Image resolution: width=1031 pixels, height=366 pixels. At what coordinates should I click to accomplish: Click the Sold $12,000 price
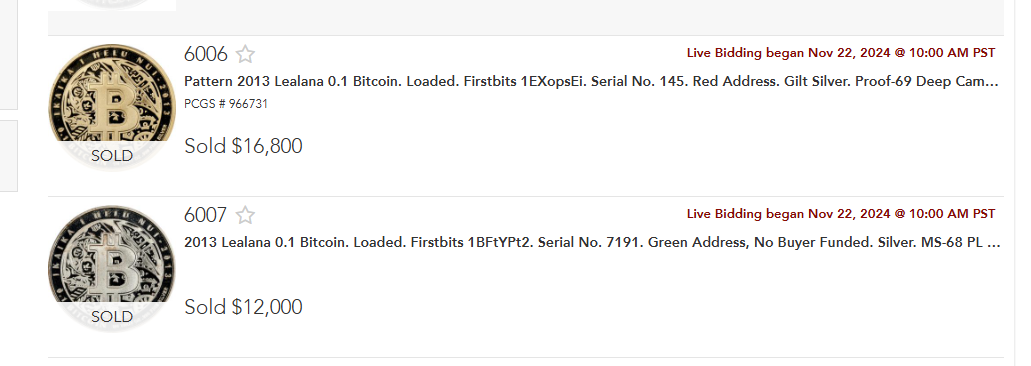click(x=243, y=307)
